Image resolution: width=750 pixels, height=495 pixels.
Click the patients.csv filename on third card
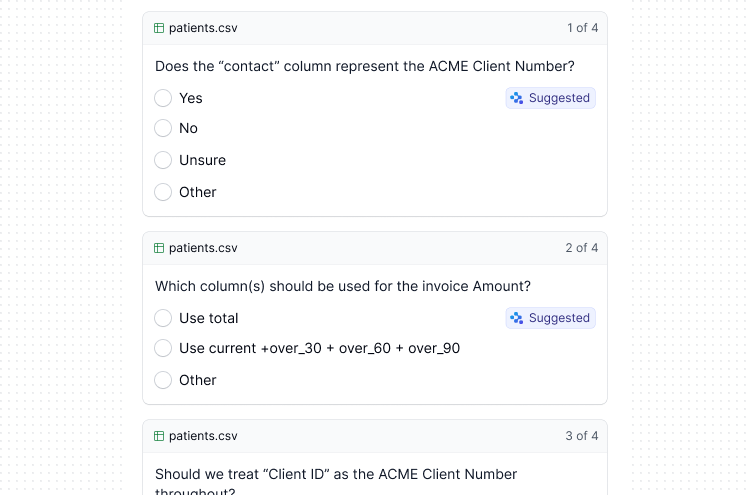[203, 436]
